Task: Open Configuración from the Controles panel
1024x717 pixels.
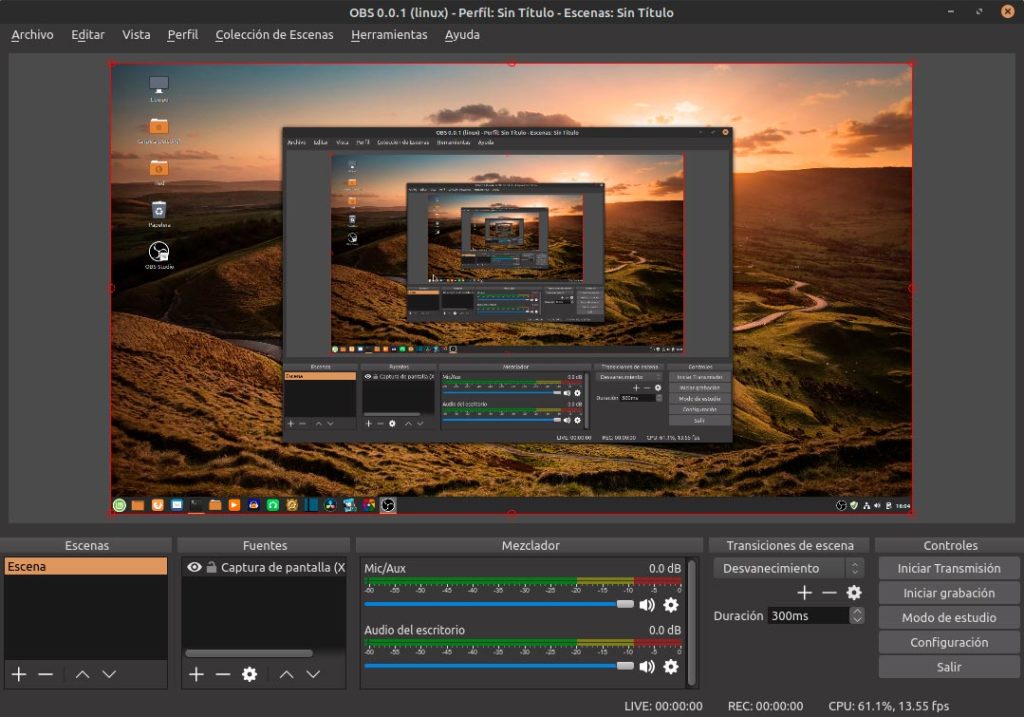Action: pos(949,643)
